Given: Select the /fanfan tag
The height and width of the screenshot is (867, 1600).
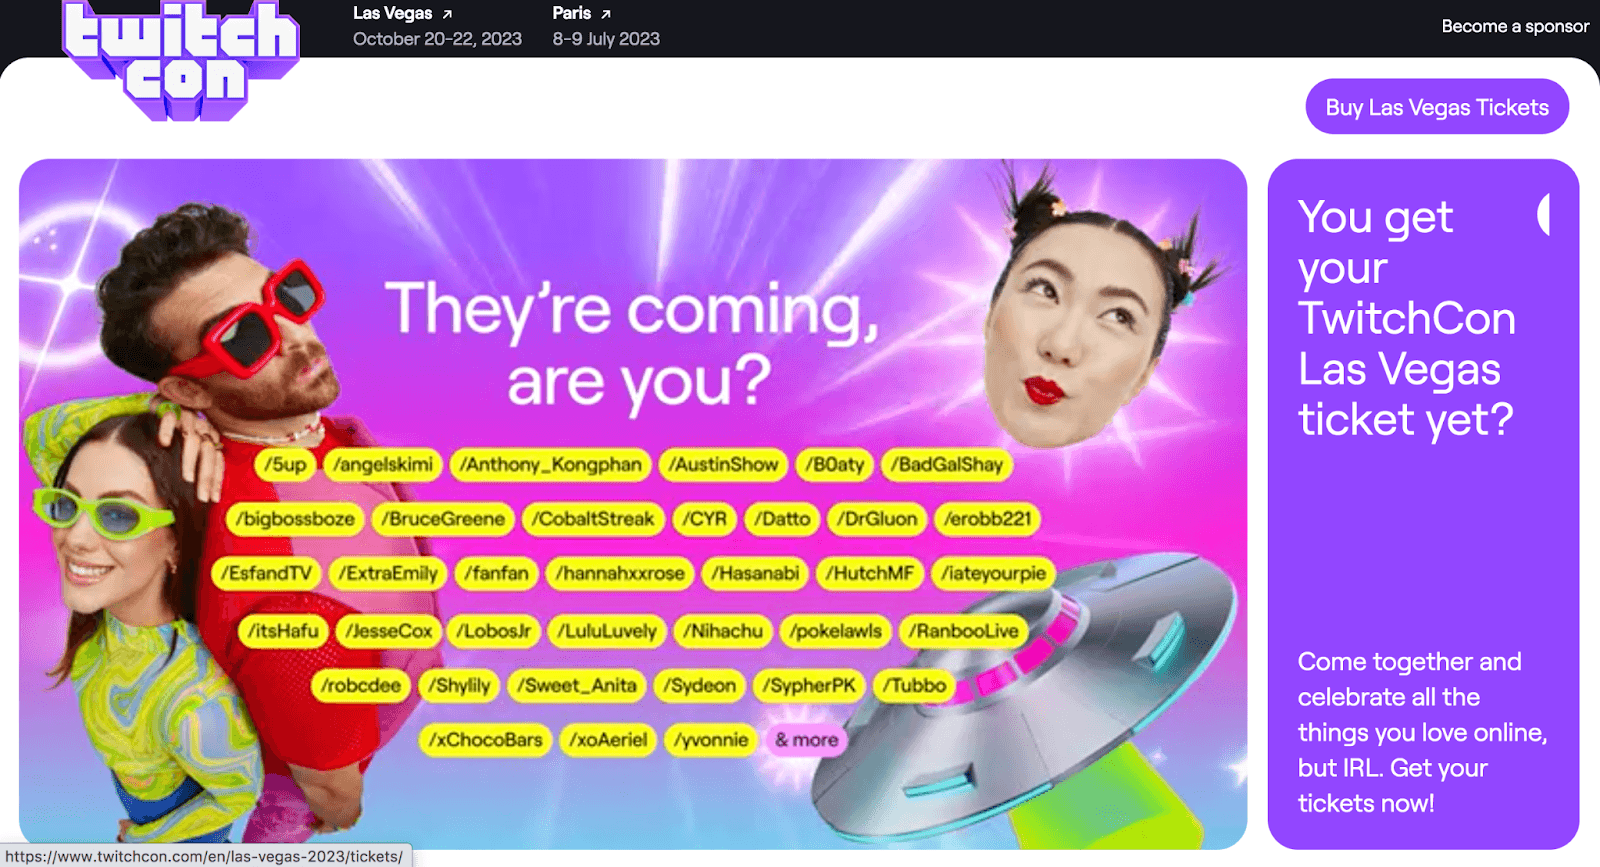Looking at the screenshot, I should 497,574.
